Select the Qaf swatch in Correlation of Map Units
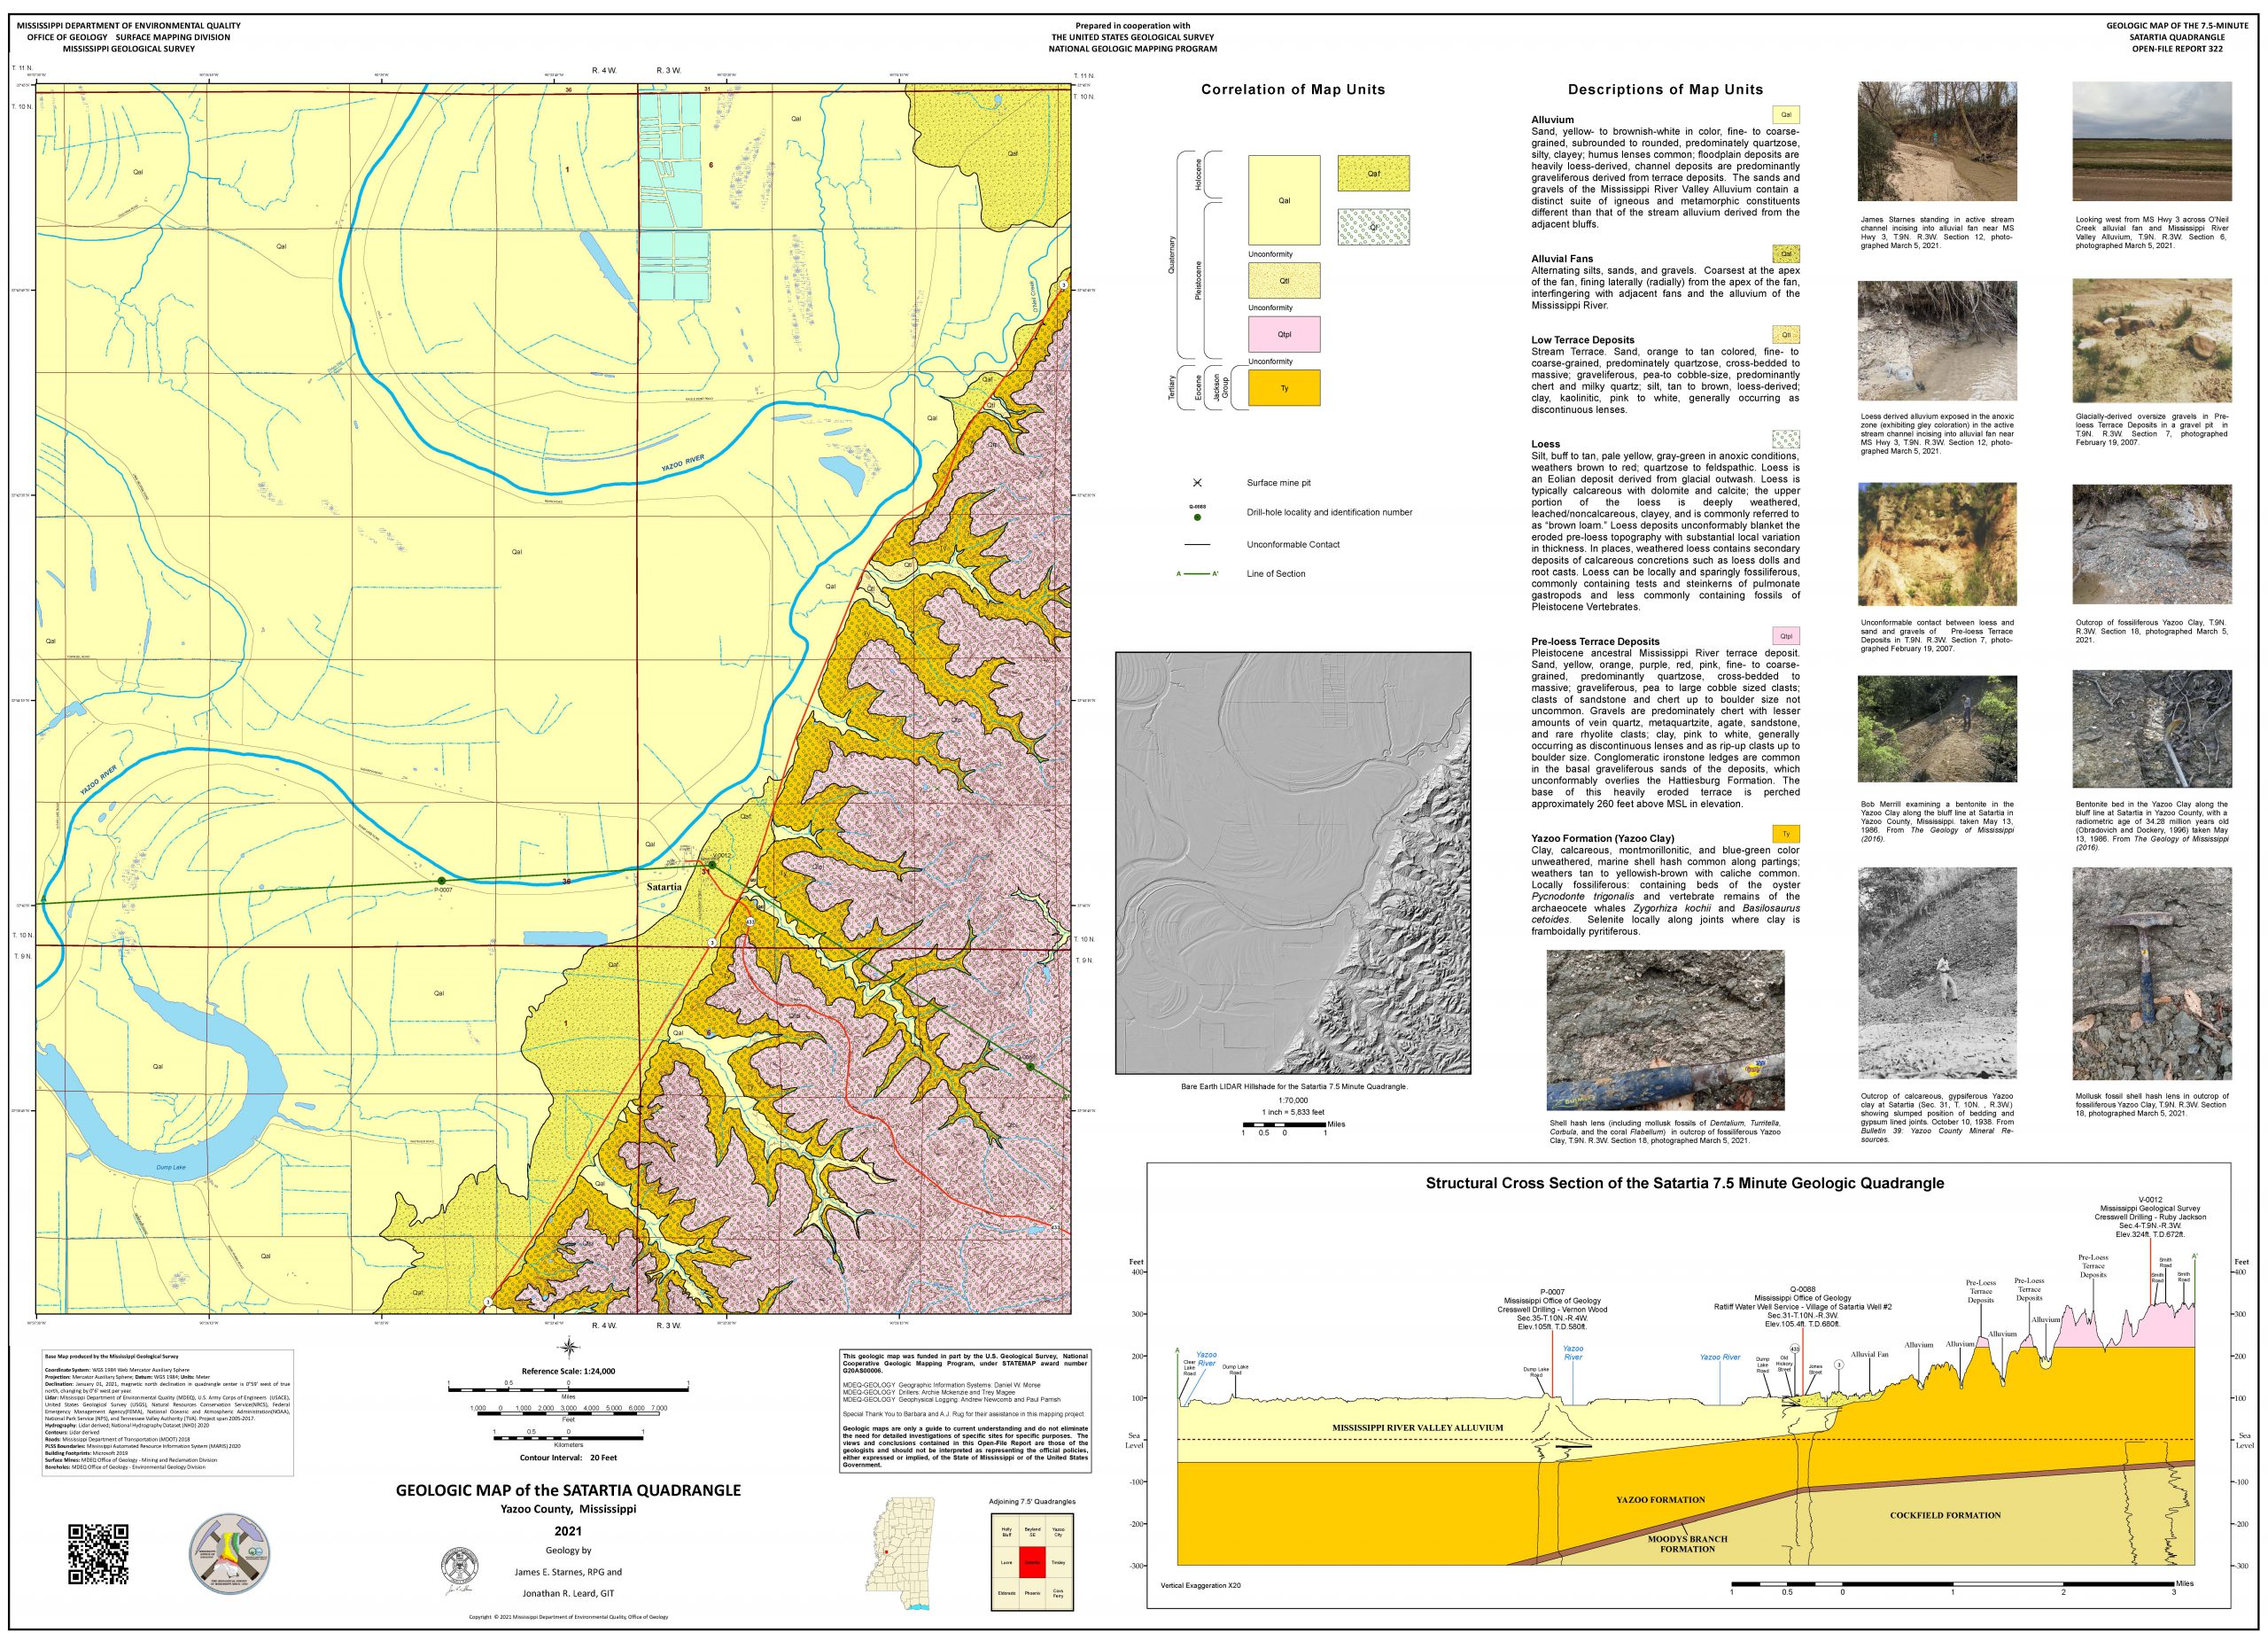 click(x=1374, y=173)
